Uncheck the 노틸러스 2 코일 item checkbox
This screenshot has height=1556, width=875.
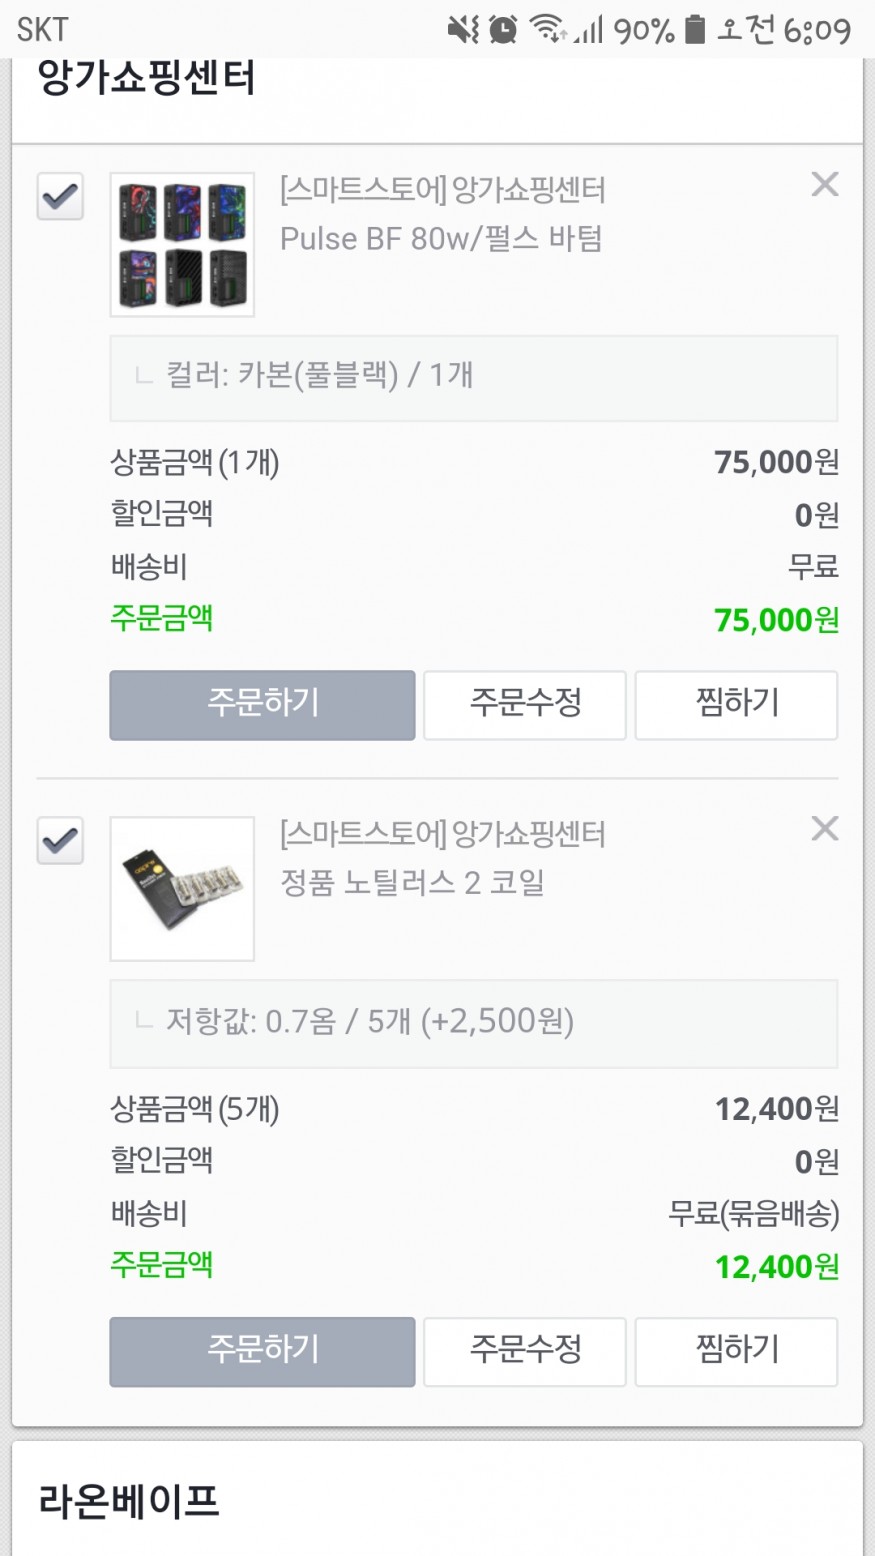point(60,840)
